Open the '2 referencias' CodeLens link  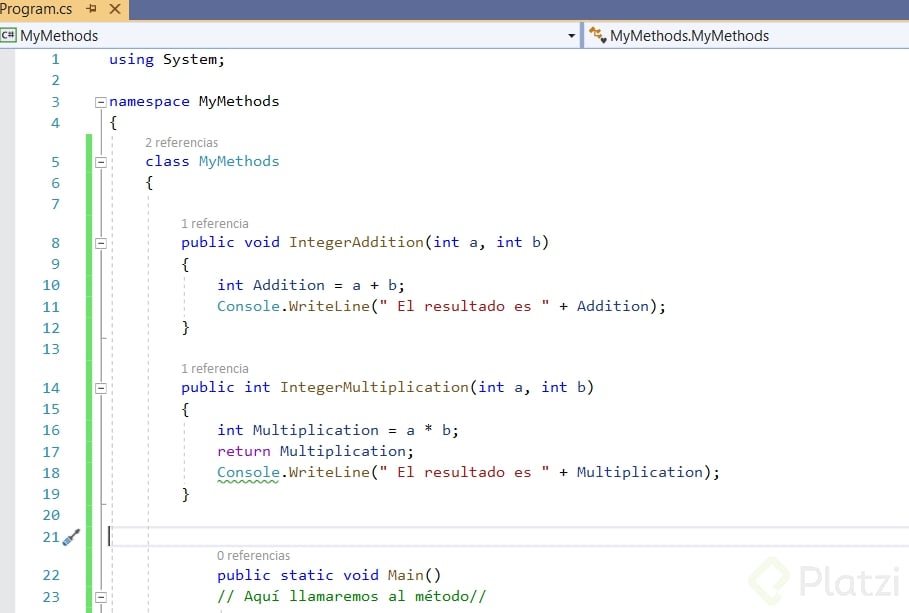coord(181,143)
